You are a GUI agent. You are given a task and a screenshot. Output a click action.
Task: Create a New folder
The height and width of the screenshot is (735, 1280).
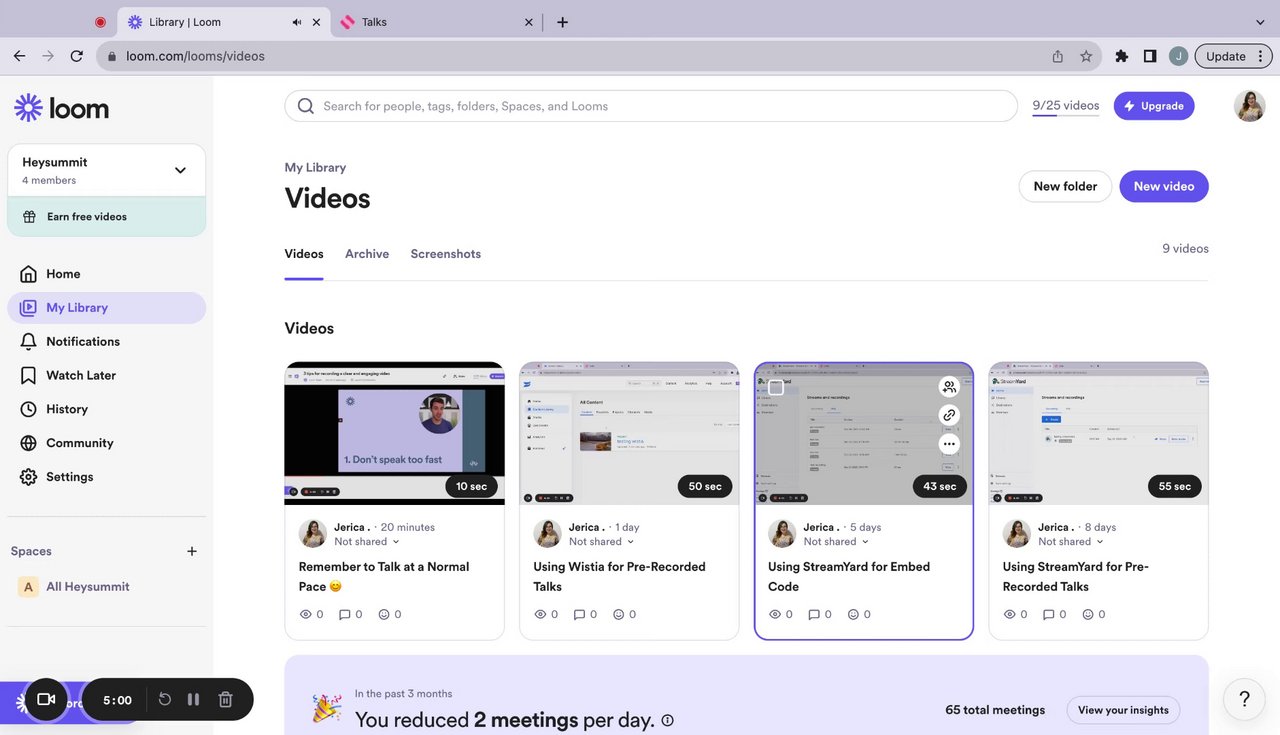(1065, 186)
